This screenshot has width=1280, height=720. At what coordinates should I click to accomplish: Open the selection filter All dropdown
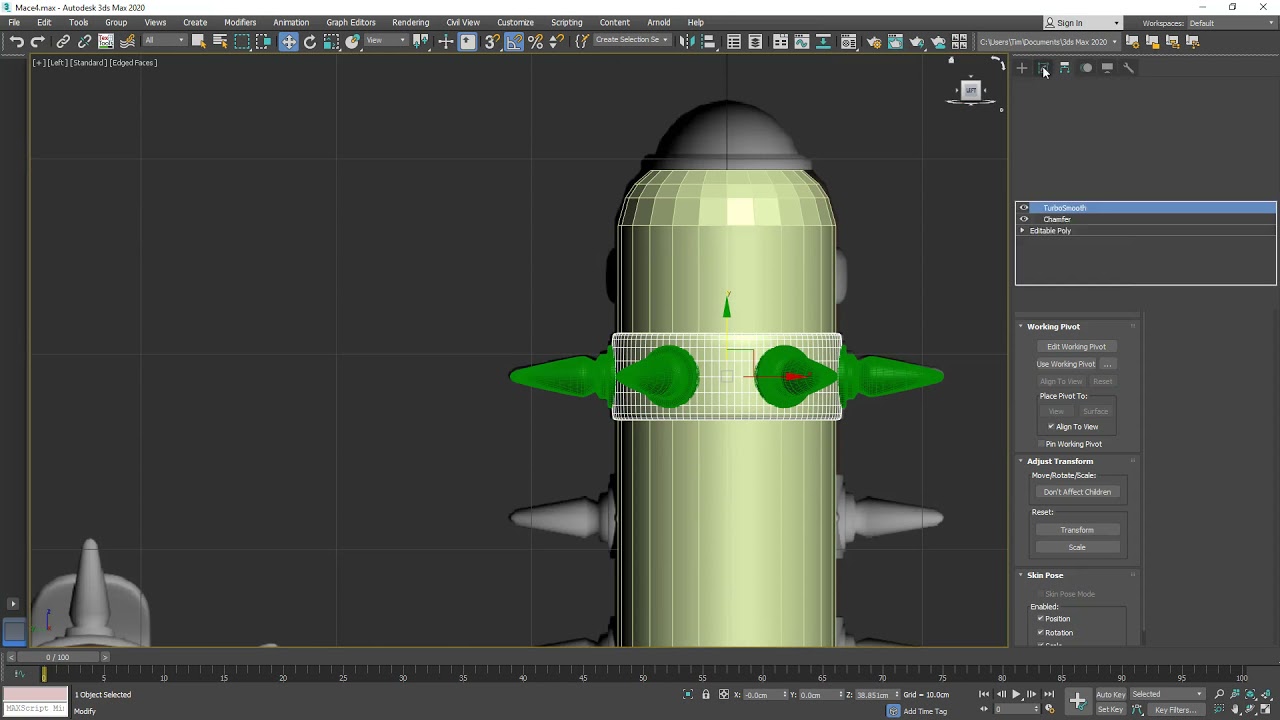tap(164, 41)
